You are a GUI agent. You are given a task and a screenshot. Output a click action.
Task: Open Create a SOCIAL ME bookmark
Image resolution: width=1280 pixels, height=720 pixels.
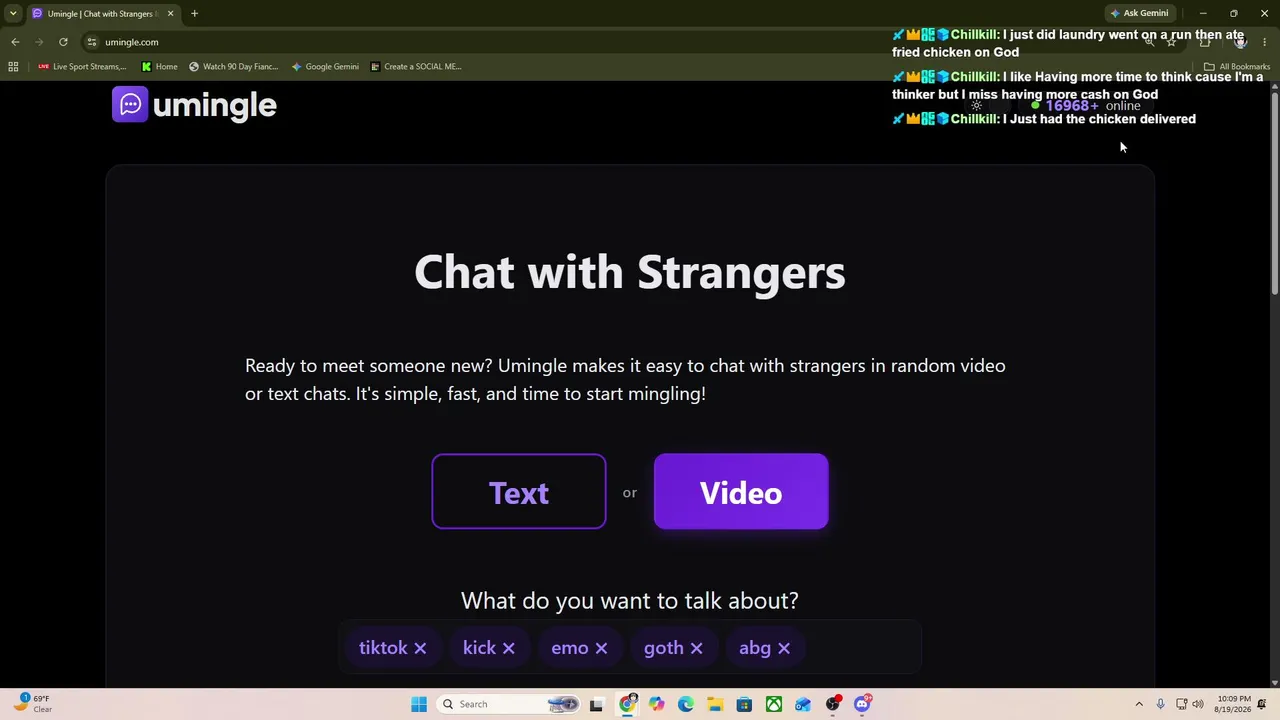(416, 67)
